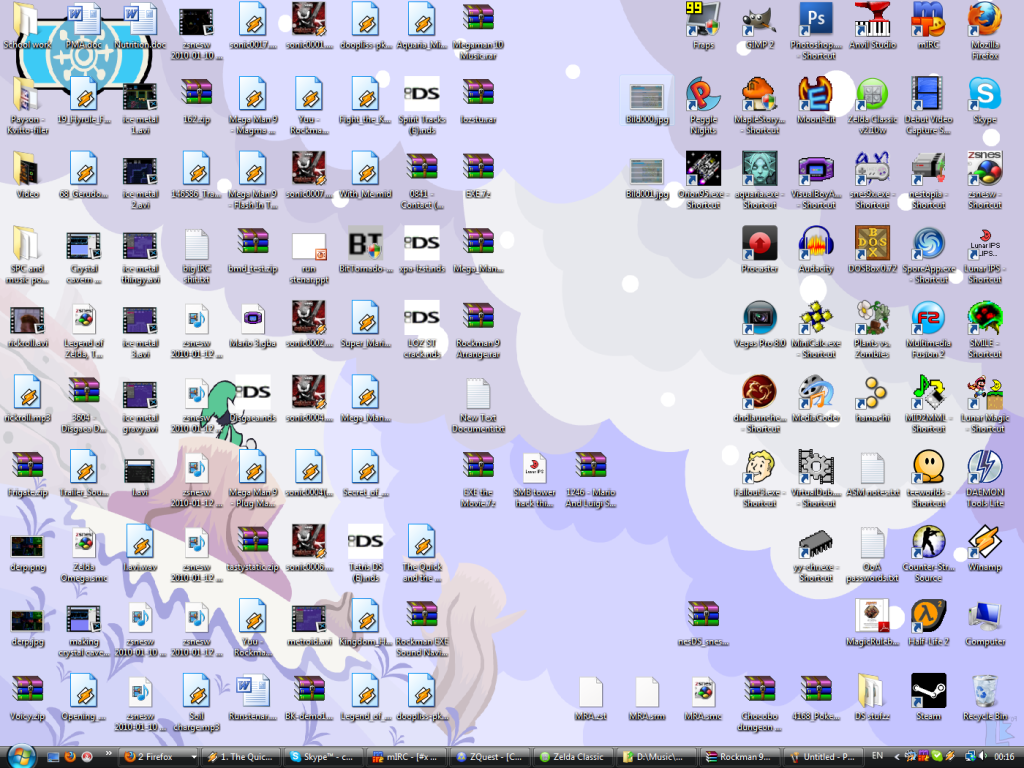The width and height of the screenshot is (1024, 768).
Task: Open the GIMP 2 desktop shortcut
Action: tap(759, 21)
